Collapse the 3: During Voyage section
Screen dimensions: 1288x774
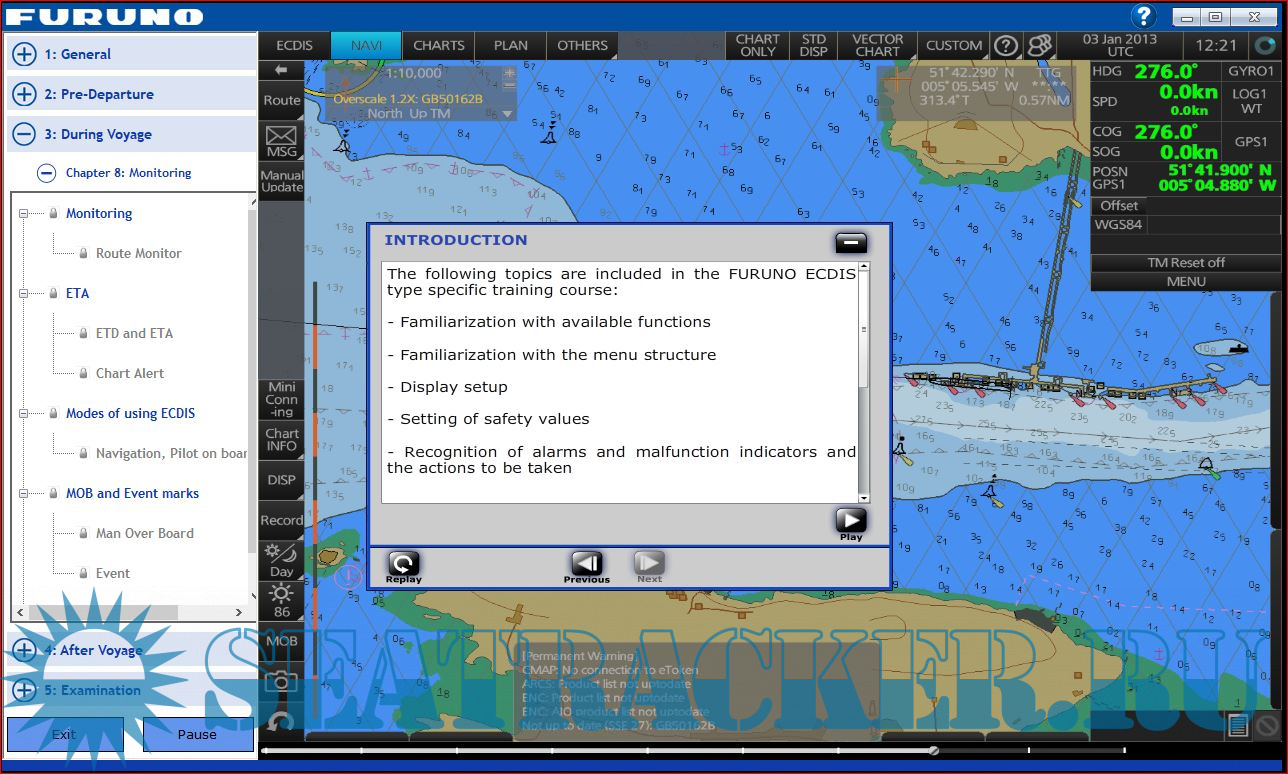[25, 134]
